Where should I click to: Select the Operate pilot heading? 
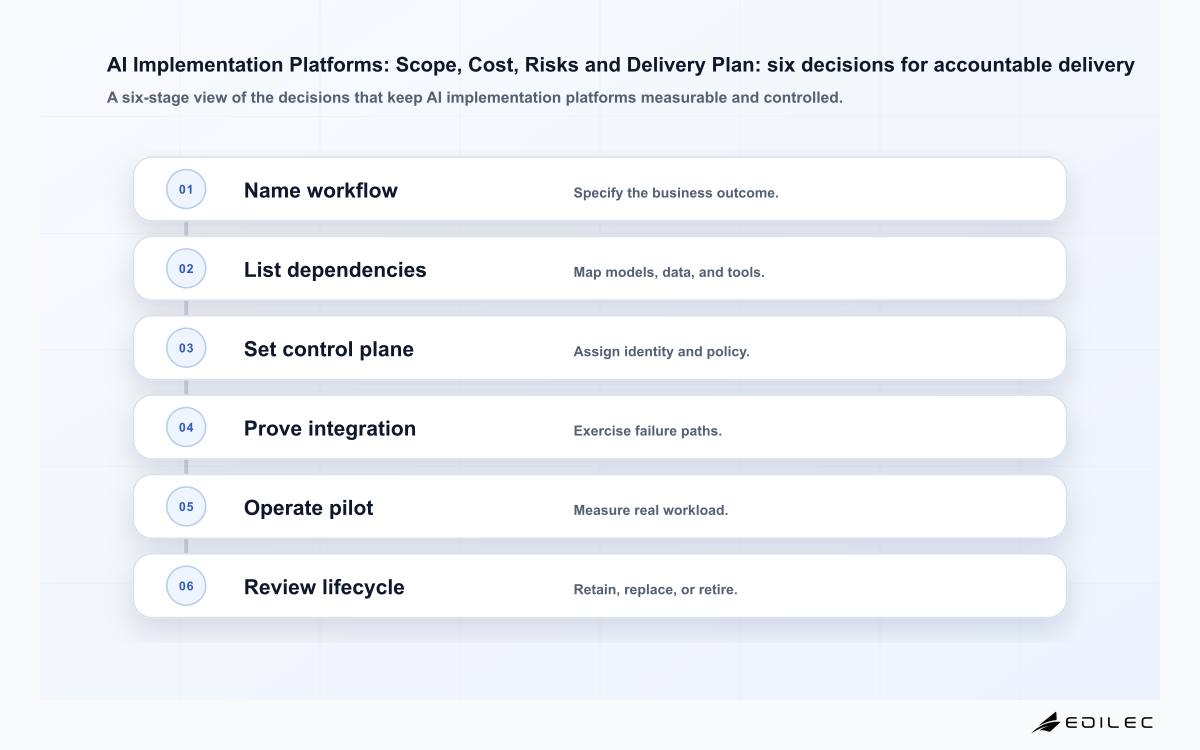pos(309,507)
